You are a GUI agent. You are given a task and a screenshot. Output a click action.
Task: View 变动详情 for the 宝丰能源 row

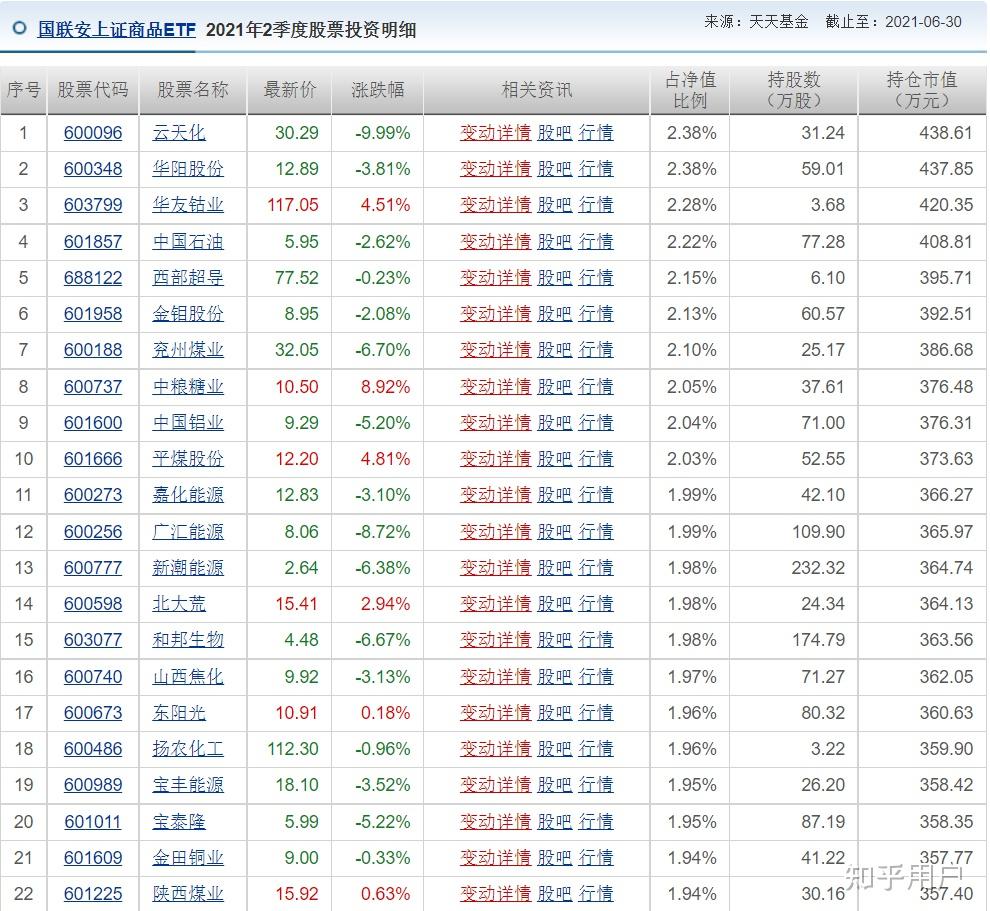[x=496, y=785]
